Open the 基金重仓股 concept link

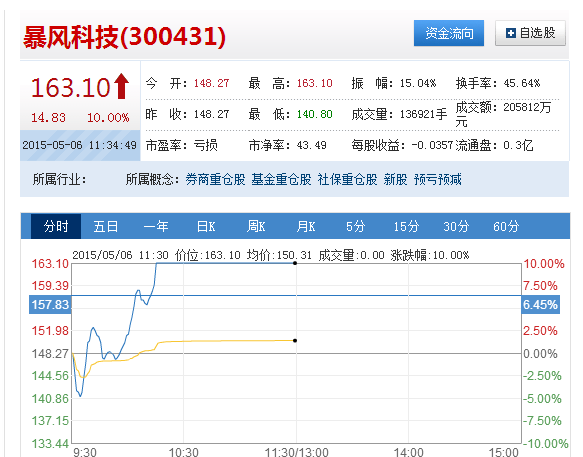coord(281,180)
